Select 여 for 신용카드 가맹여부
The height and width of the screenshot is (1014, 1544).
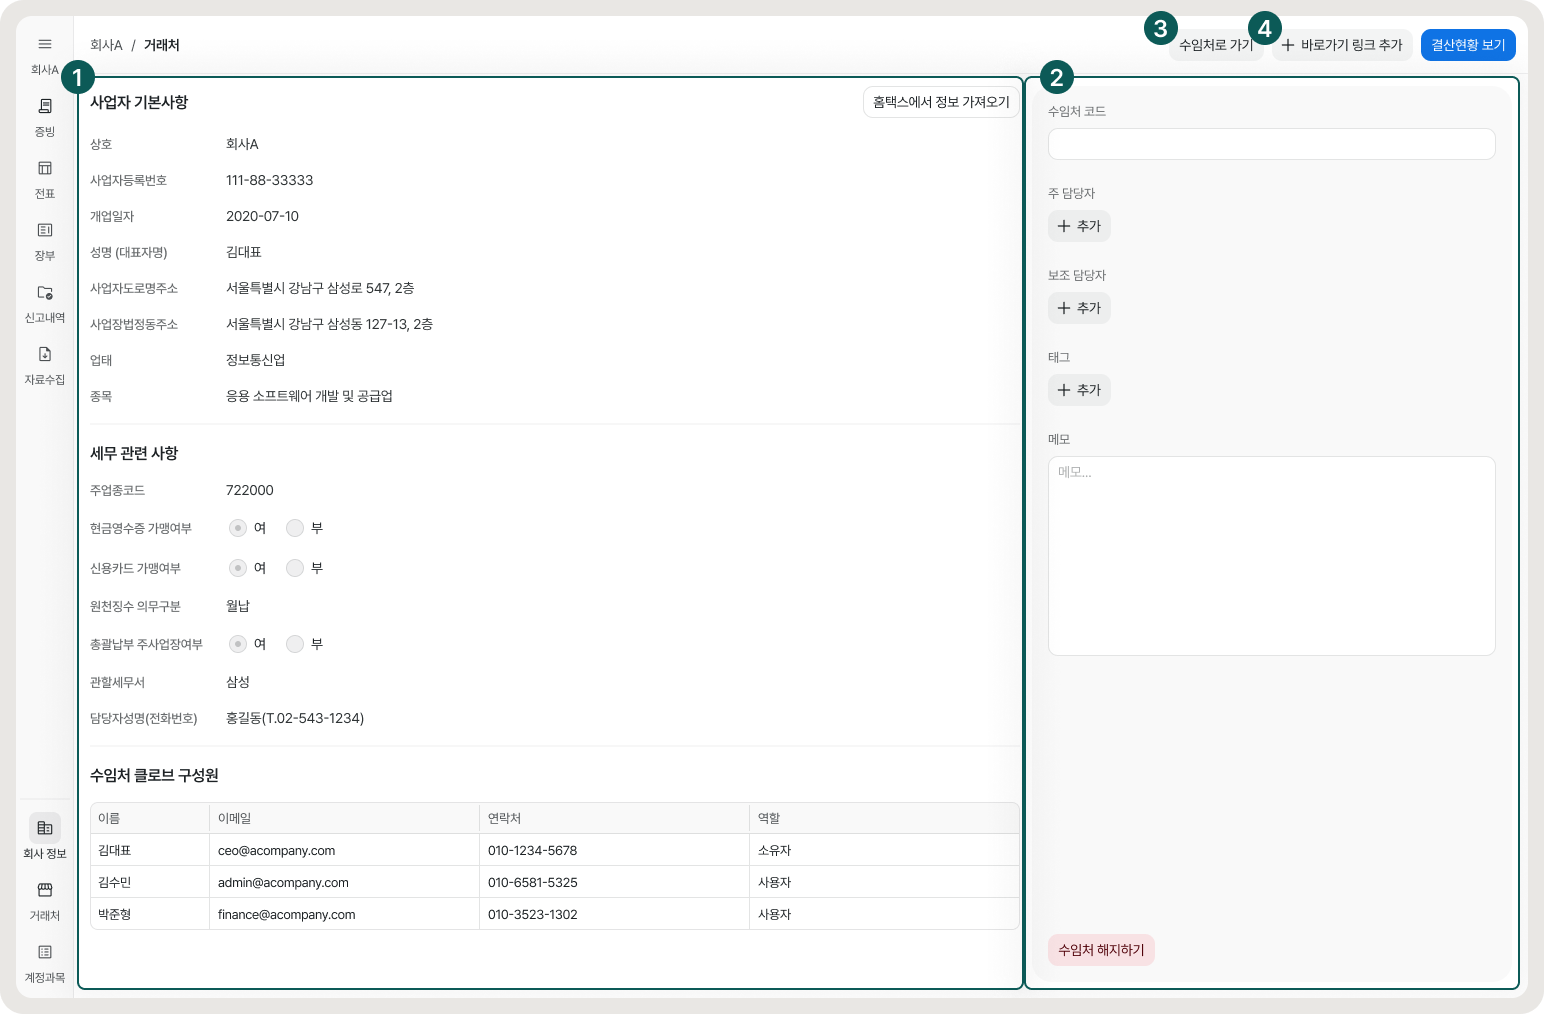[238, 568]
